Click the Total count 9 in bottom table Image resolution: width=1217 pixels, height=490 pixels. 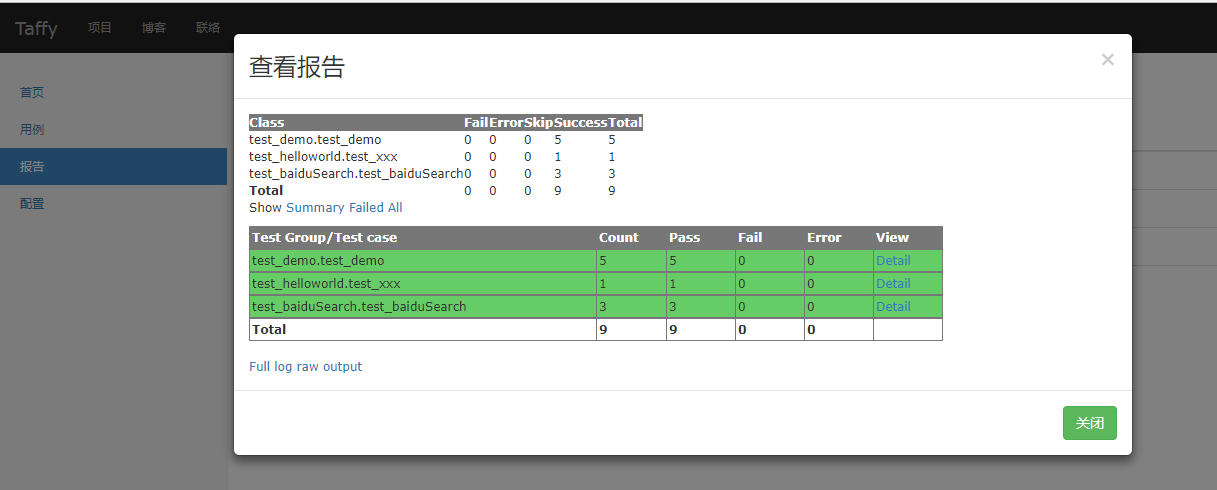(x=603, y=329)
